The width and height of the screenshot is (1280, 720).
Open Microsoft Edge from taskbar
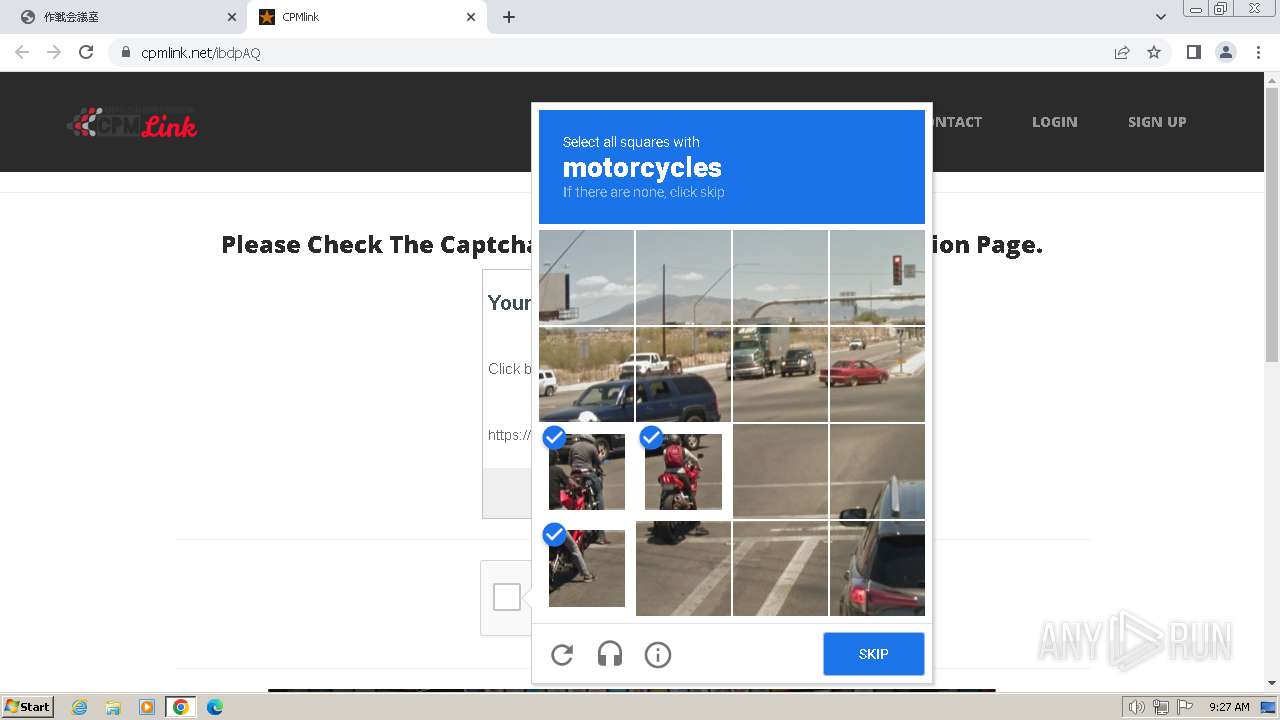point(214,707)
